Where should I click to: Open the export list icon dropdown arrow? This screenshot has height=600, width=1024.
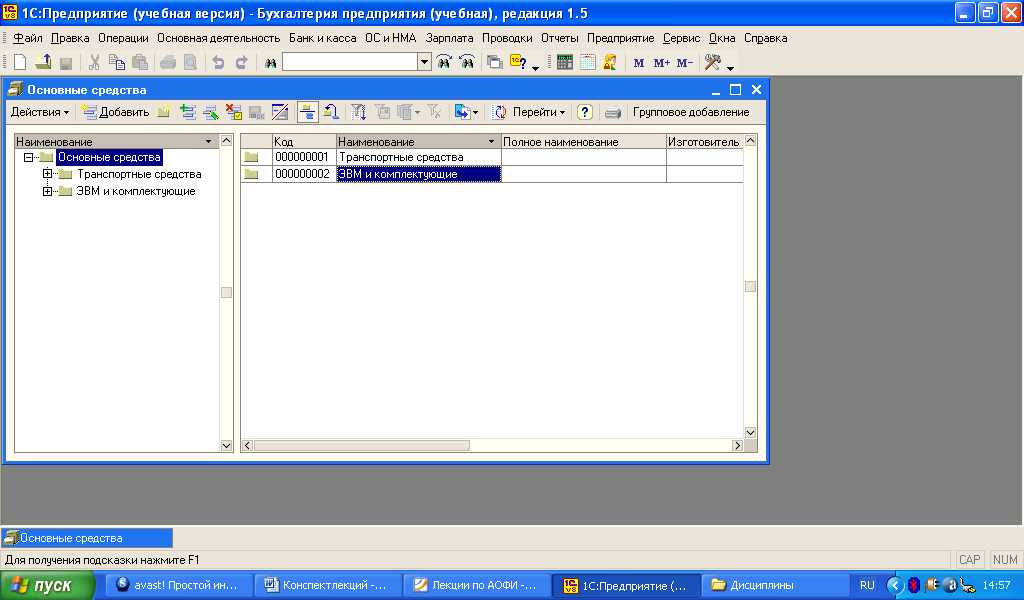(x=475, y=112)
